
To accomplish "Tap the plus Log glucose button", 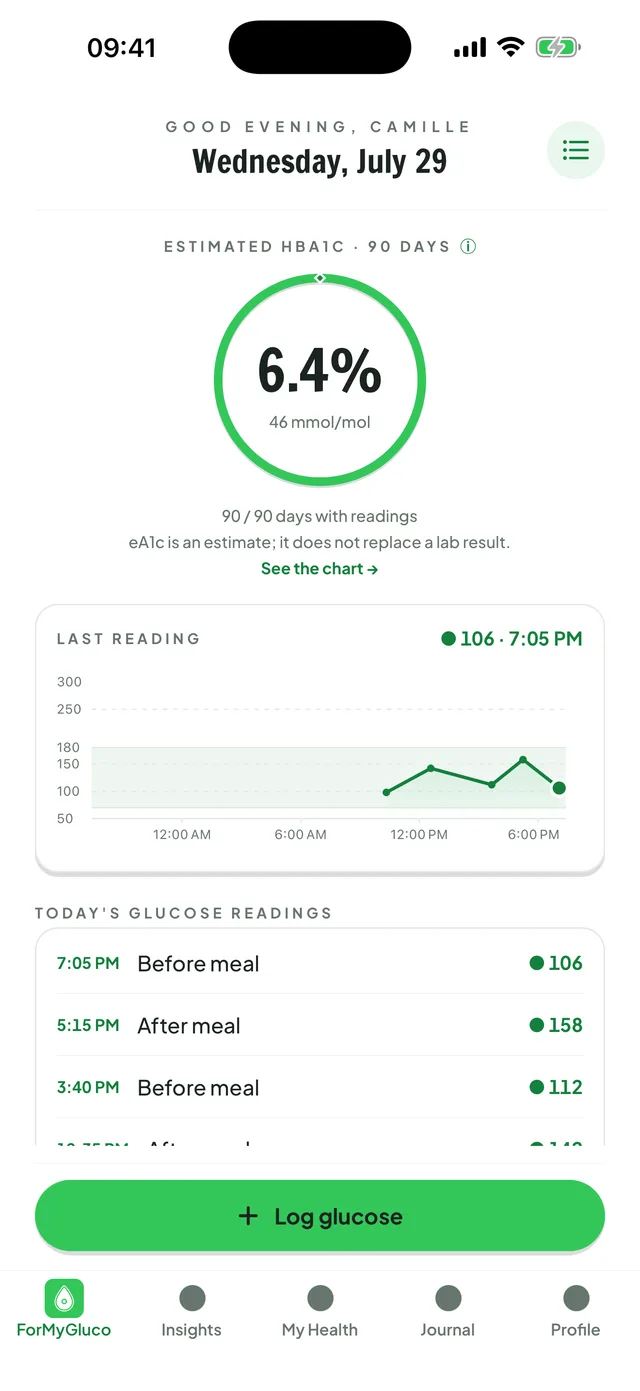I will coord(320,1216).
